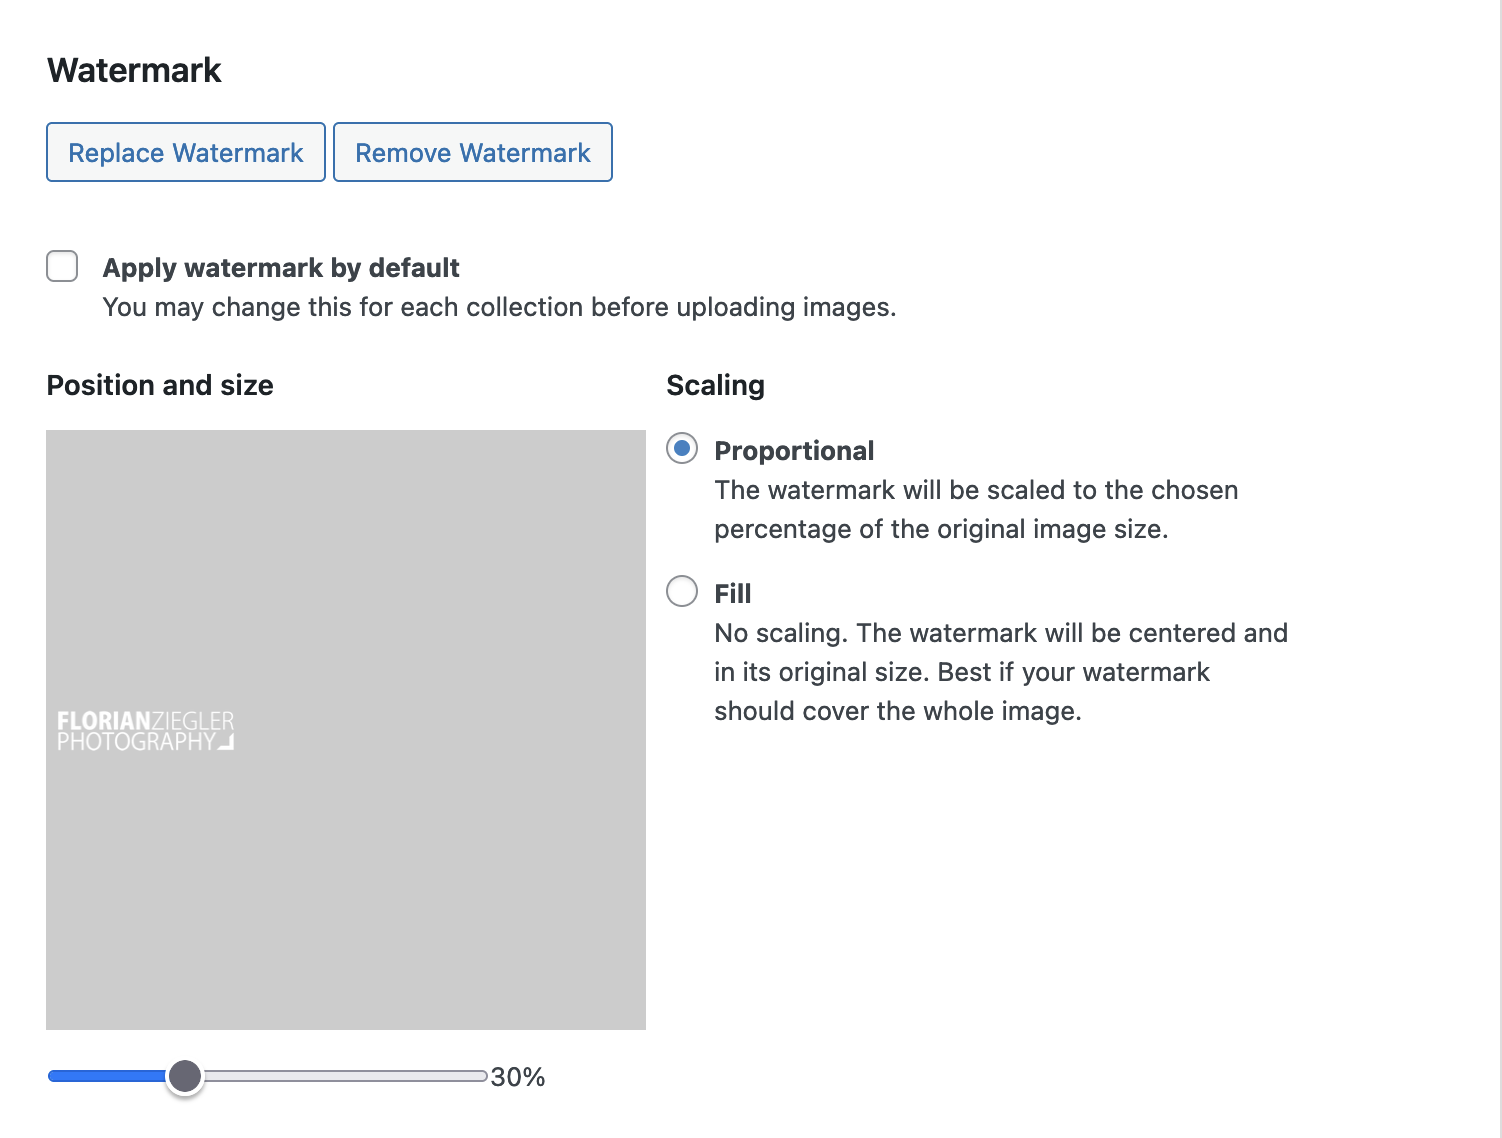Click the blue filled part of the size slider
This screenshot has height=1138, width=1502.
[x=107, y=1076]
